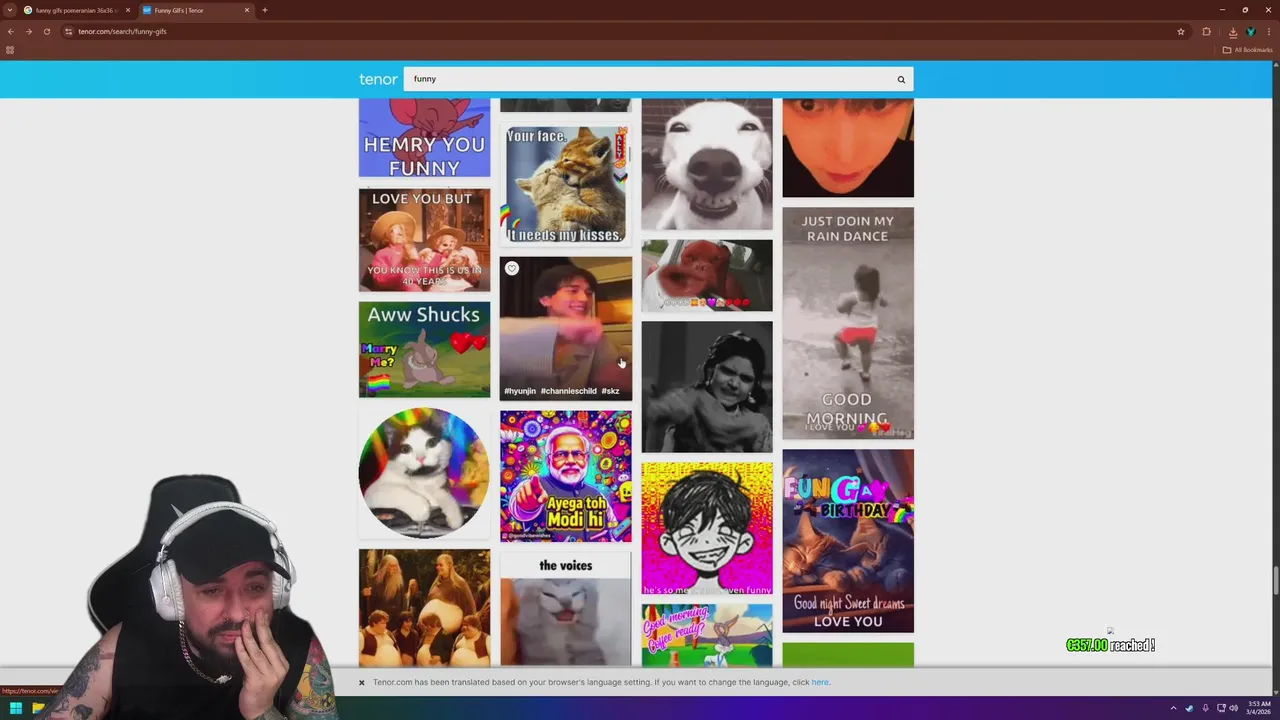Click the 'here' language link

pyautogui.click(x=820, y=682)
